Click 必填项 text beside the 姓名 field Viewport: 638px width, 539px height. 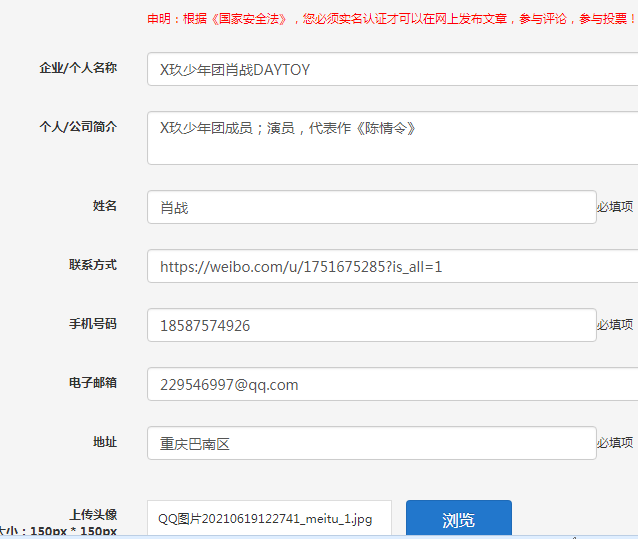pos(615,207)
